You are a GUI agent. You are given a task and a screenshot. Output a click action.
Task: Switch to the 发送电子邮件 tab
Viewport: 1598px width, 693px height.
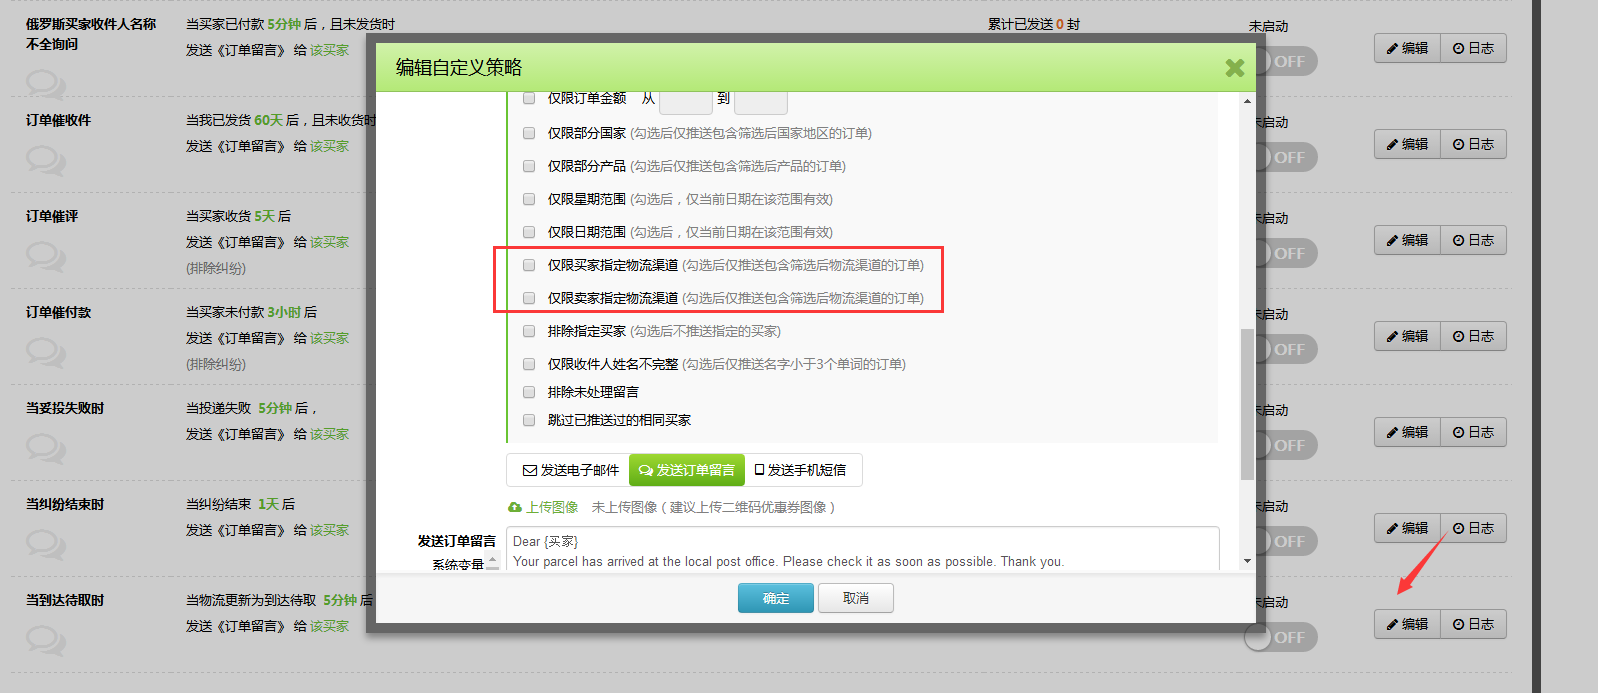(x=570, y=470)
